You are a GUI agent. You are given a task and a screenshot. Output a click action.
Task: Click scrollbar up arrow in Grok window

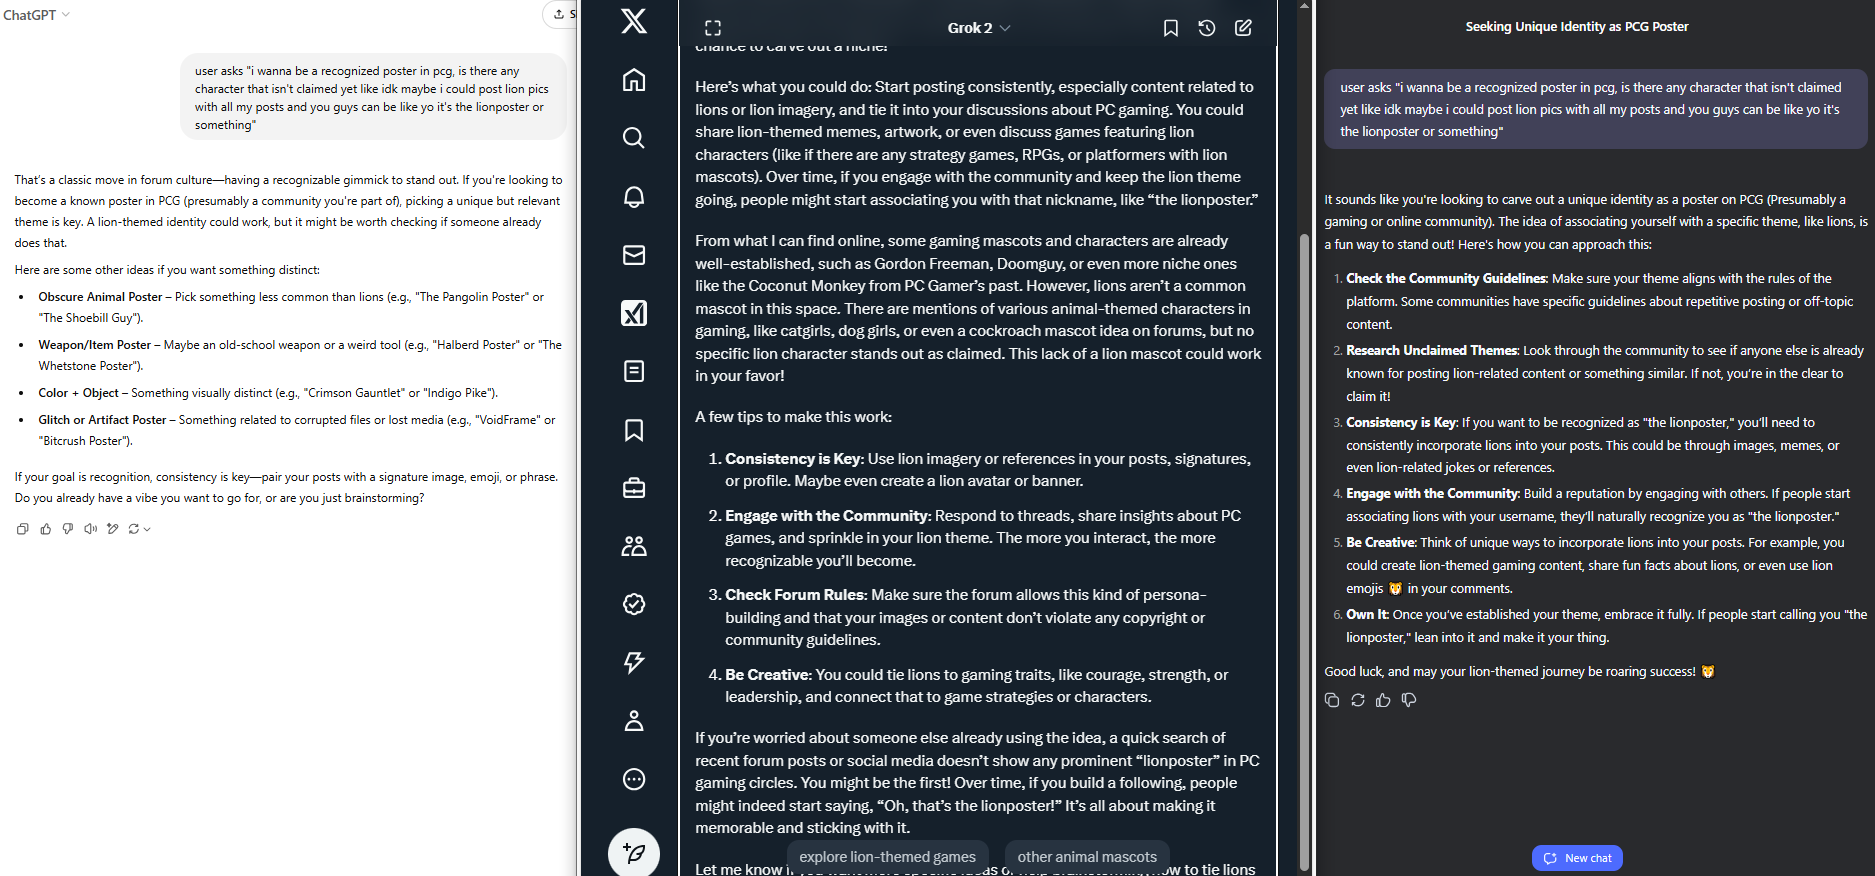(1304, 5)
